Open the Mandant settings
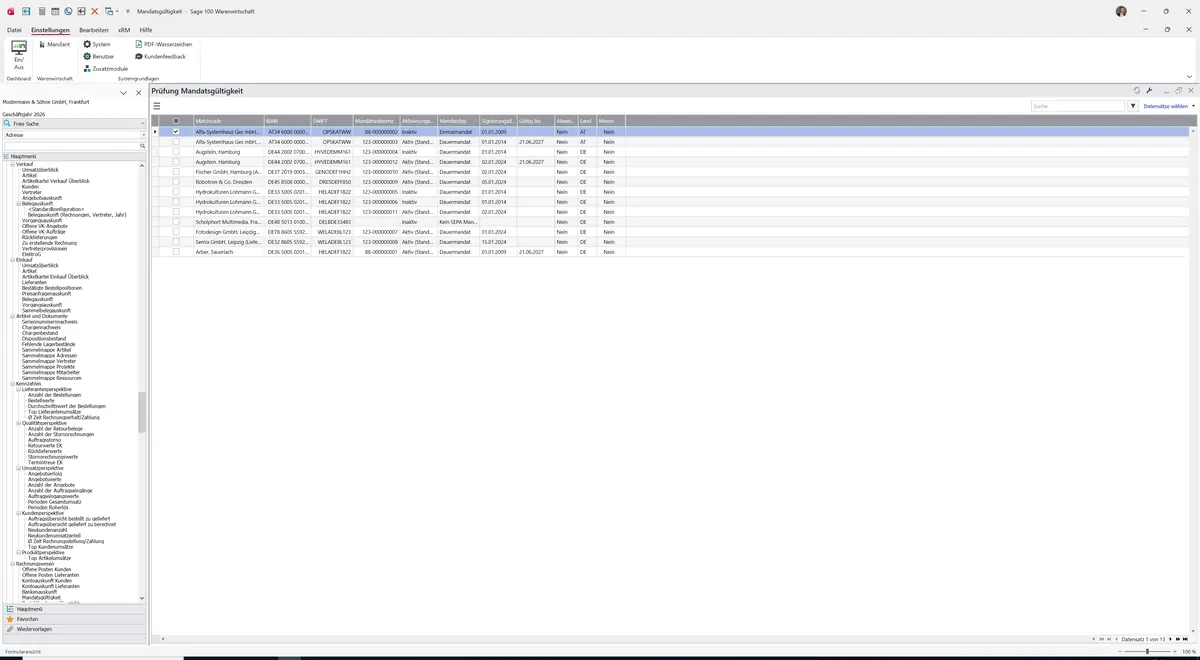The height and width of the screenshot is (660, 1200). 54,44
